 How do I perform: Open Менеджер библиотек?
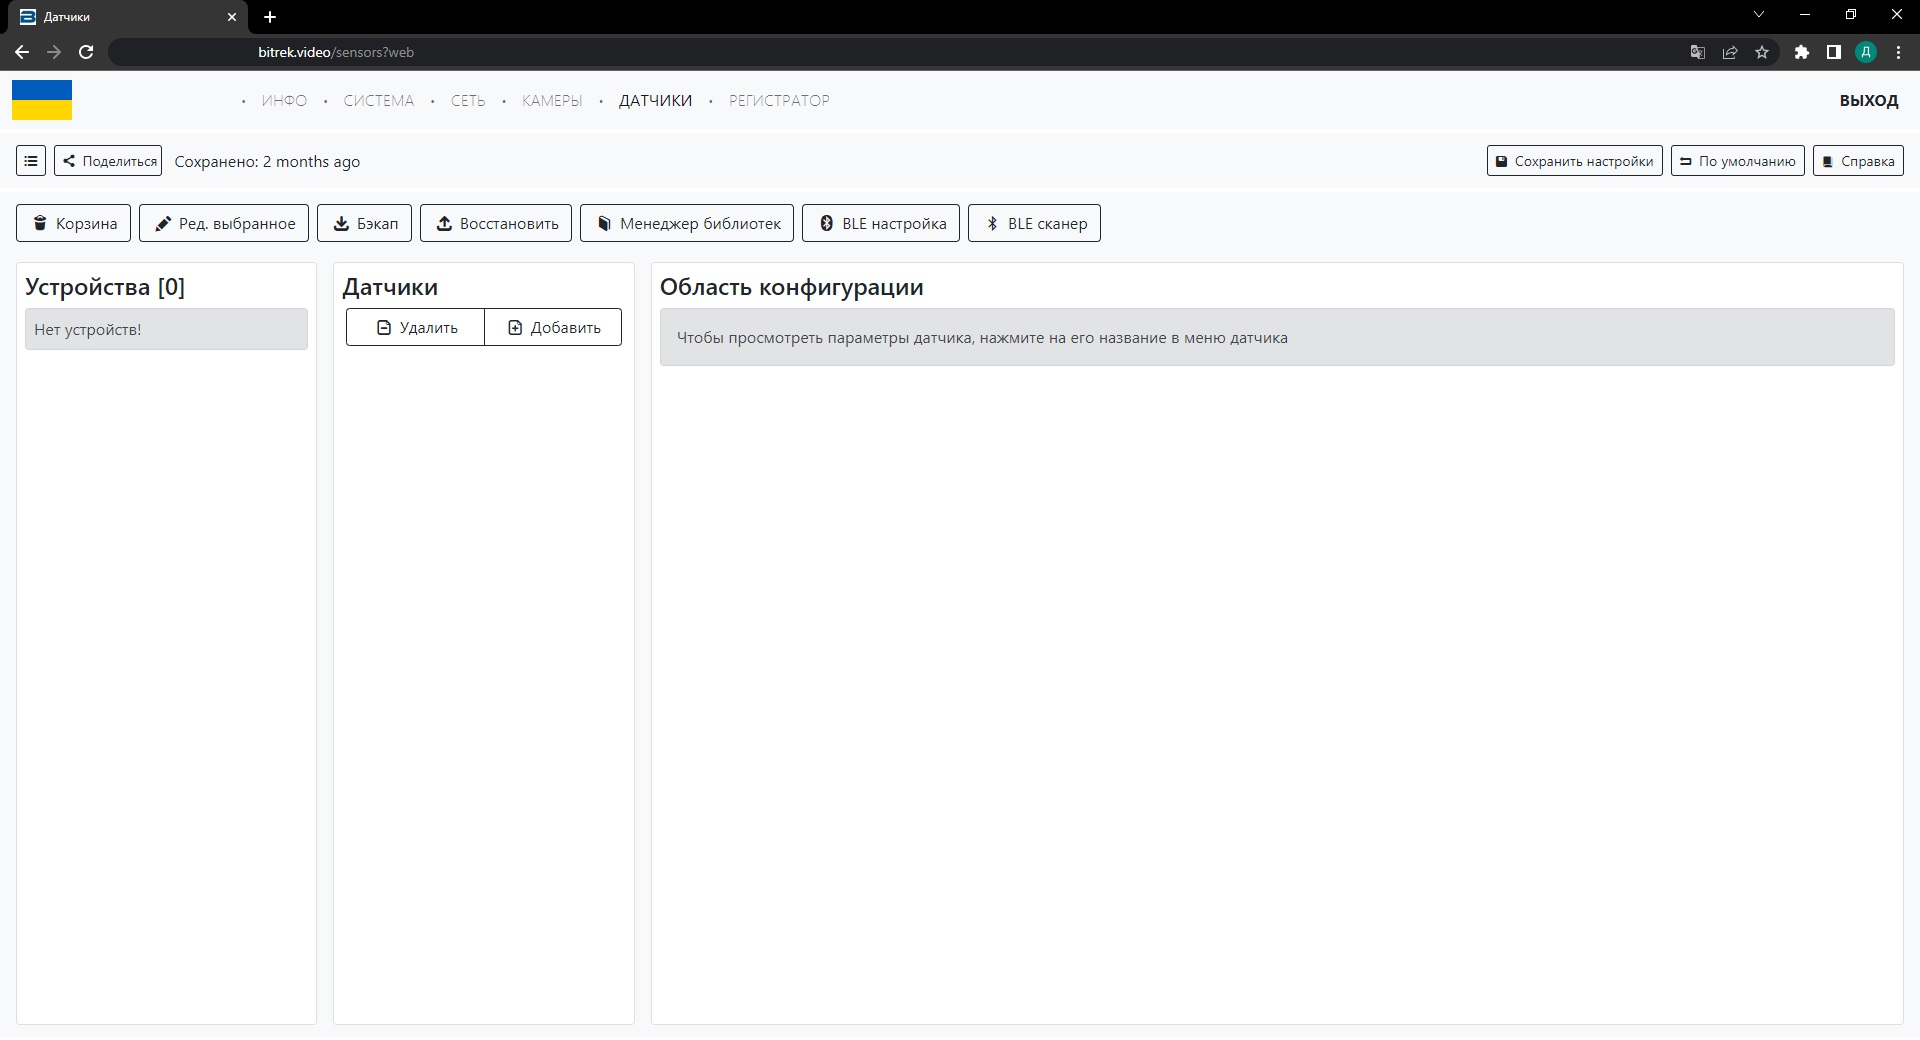tap(687, 223)
